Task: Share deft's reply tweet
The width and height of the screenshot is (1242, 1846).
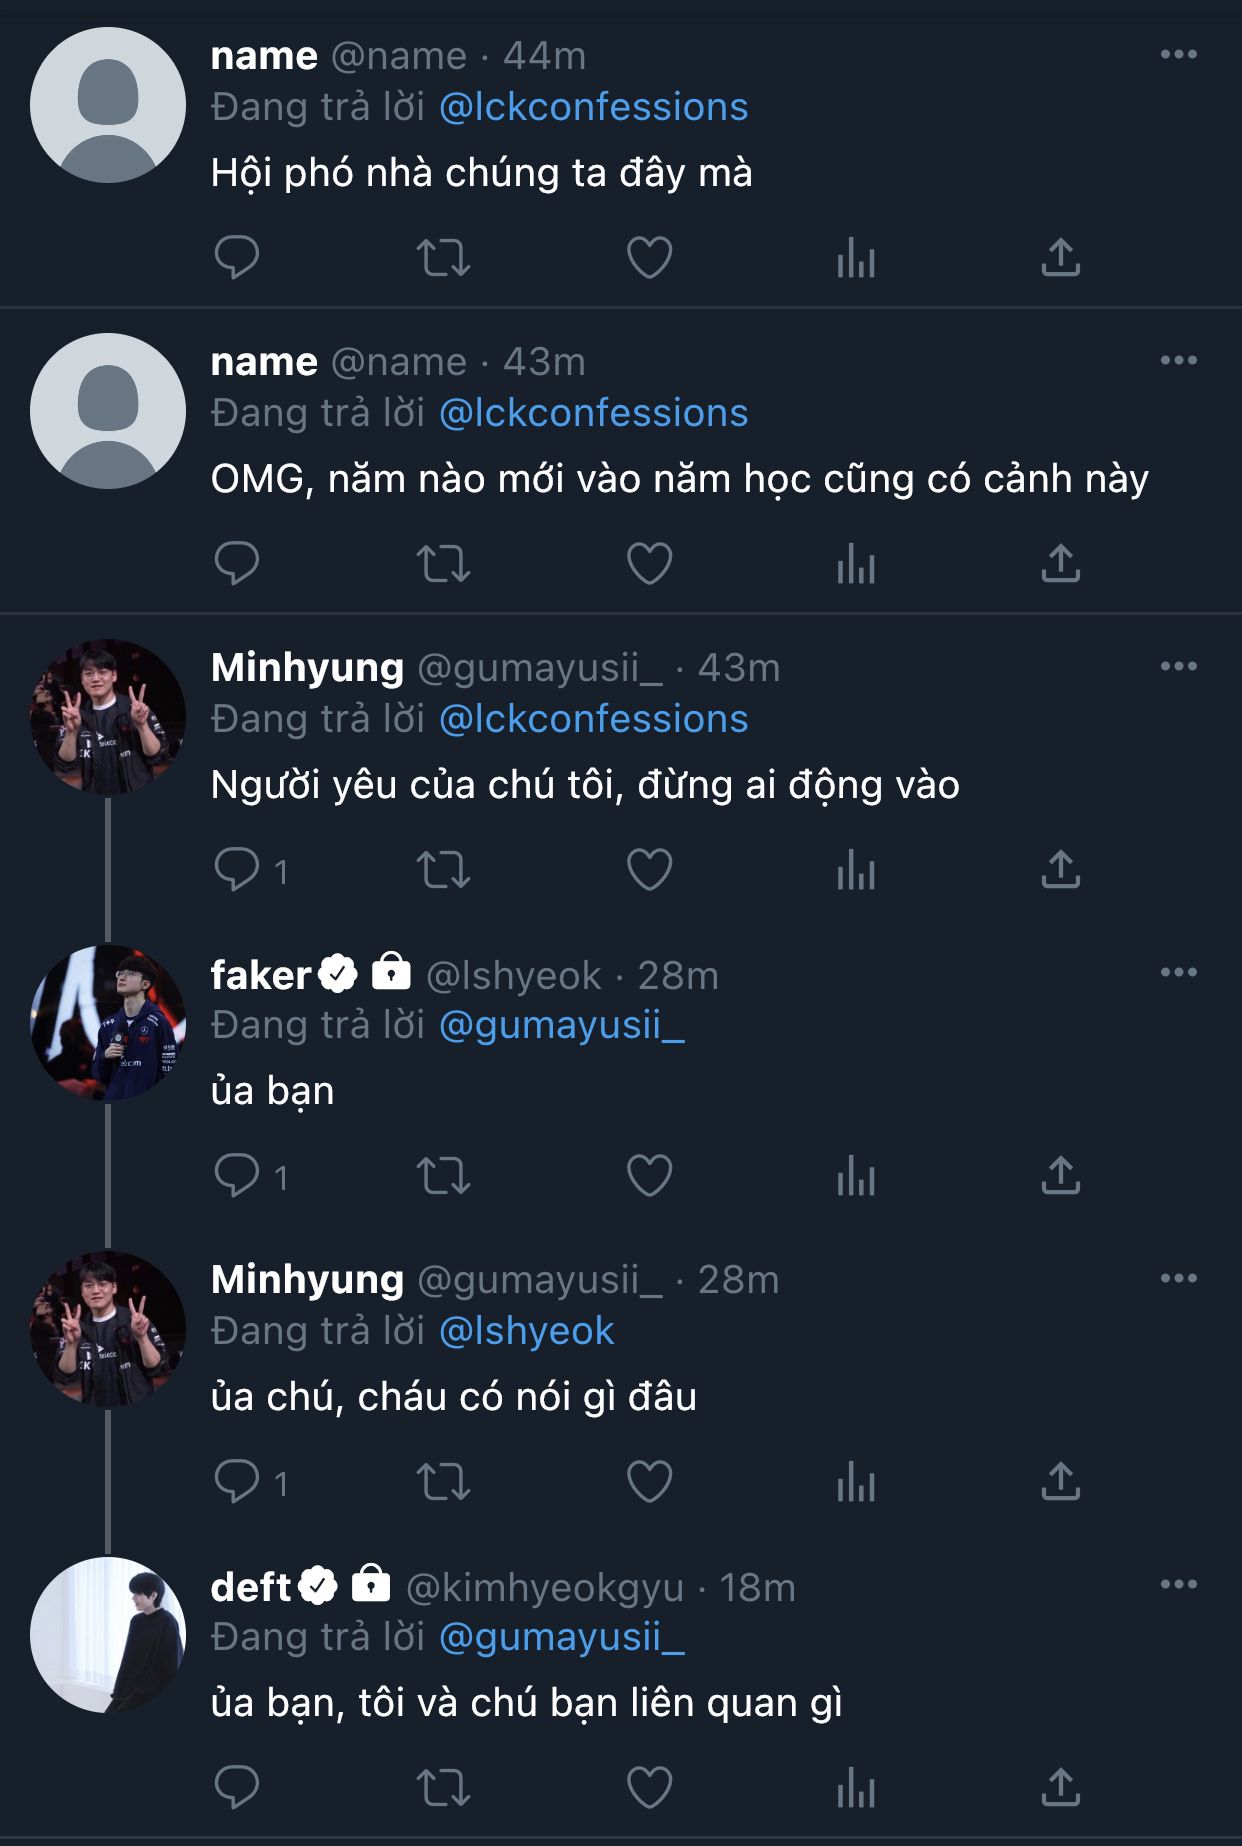Action: 1061,1788
